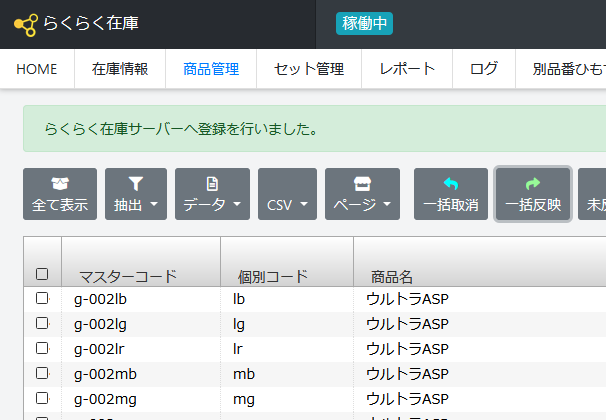Open the レポート tab

(x=407, y=69)
